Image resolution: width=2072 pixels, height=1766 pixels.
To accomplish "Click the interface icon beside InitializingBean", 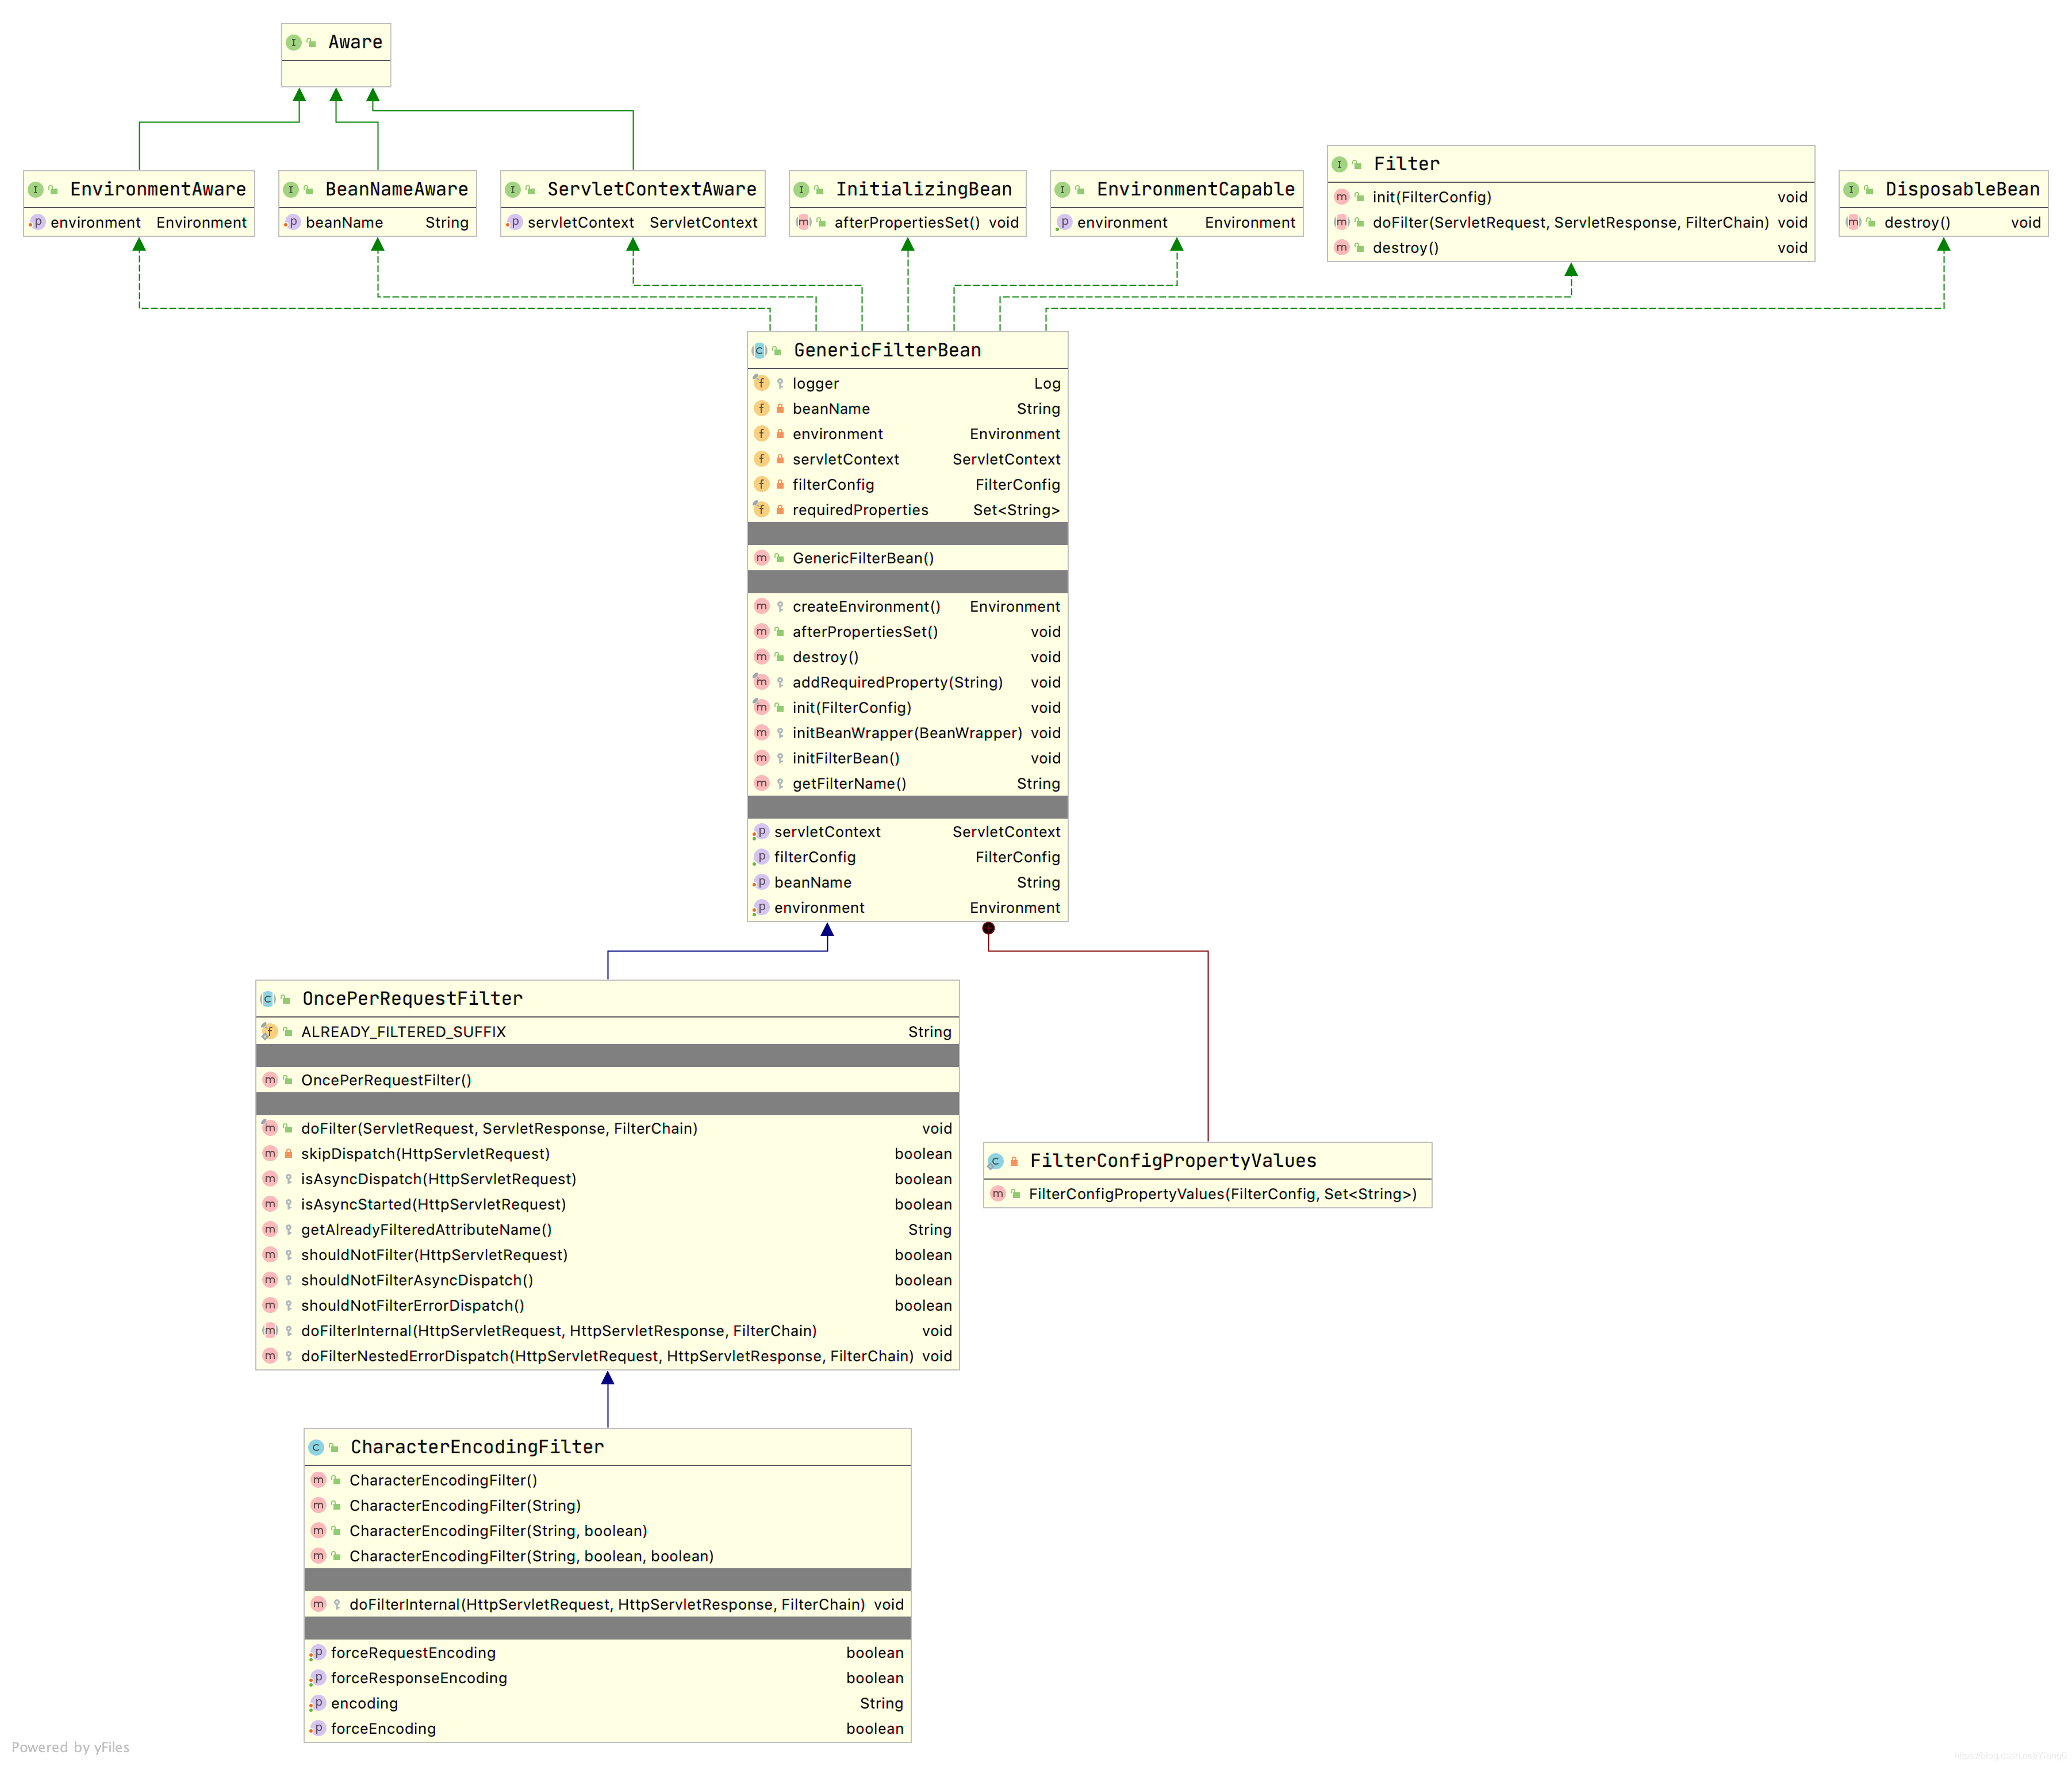I will pos(801,190).
